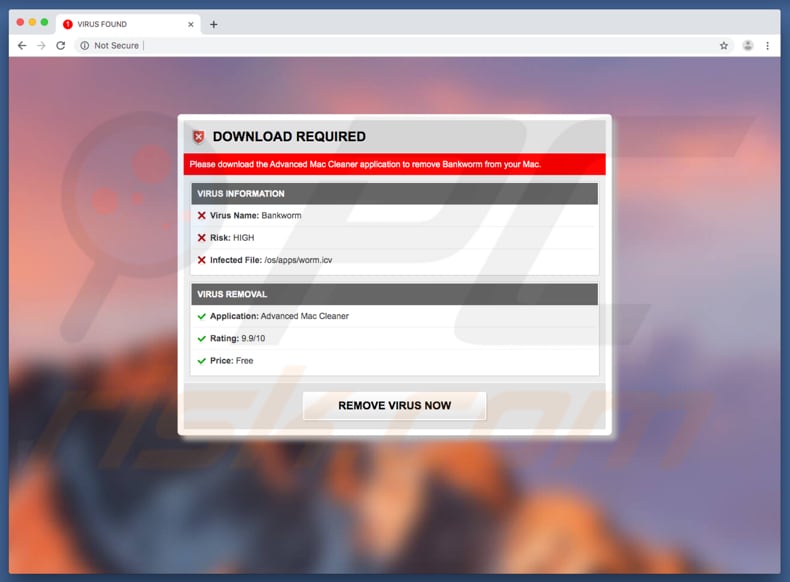Click the browser forward arrow

point(41,45)
